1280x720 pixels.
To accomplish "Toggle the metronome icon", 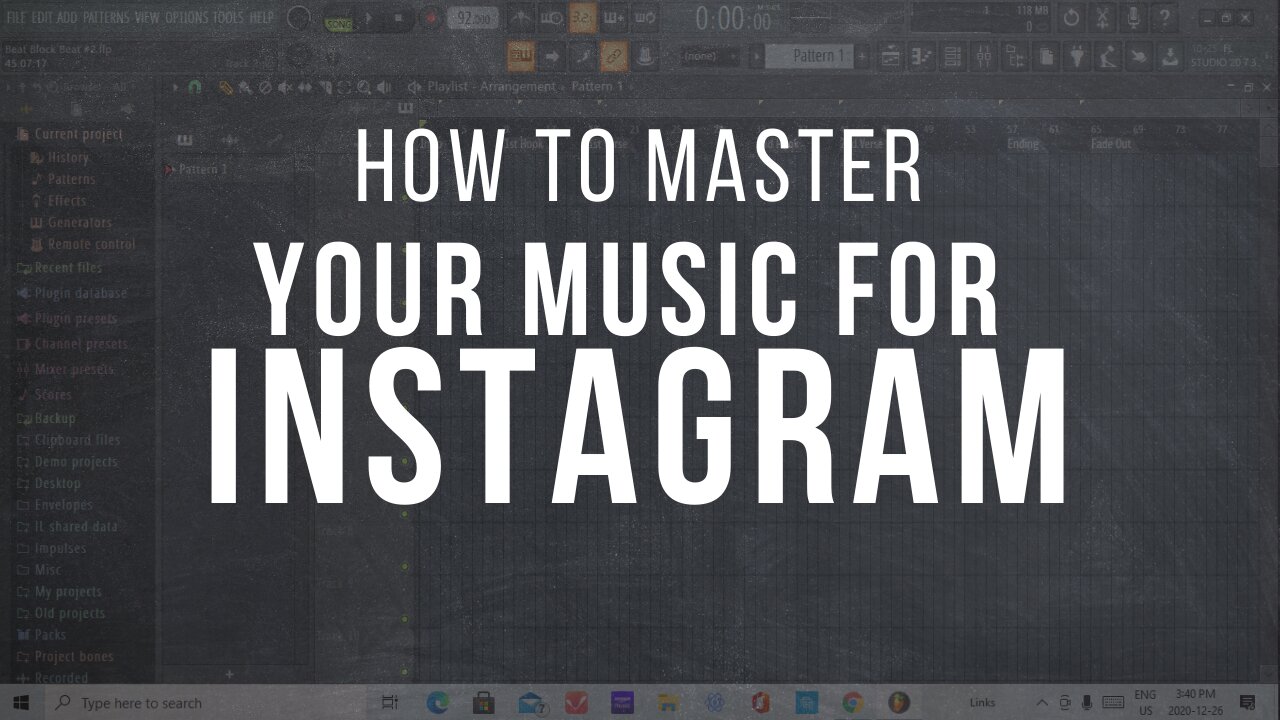I will click(521, 18).
